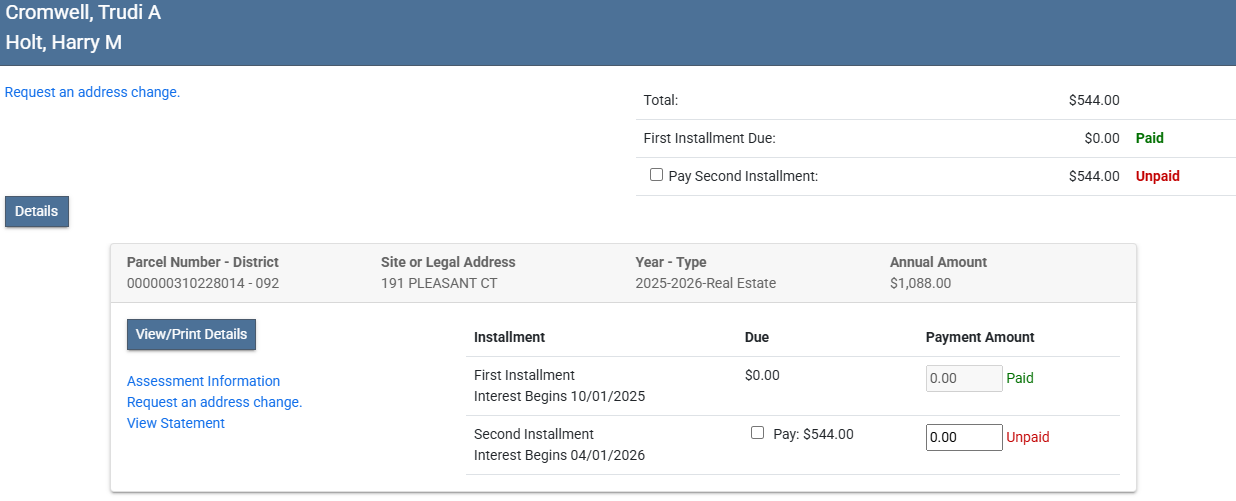Click Unpaid label beside second installment field
The width and height of the screenshot is (1236, 501).
(1028, 437)
